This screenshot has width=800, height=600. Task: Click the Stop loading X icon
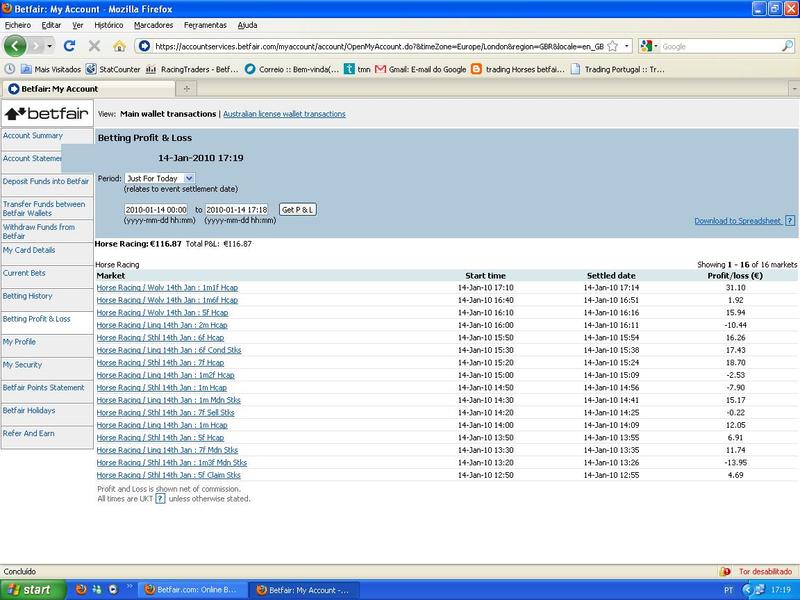point(94,46)
